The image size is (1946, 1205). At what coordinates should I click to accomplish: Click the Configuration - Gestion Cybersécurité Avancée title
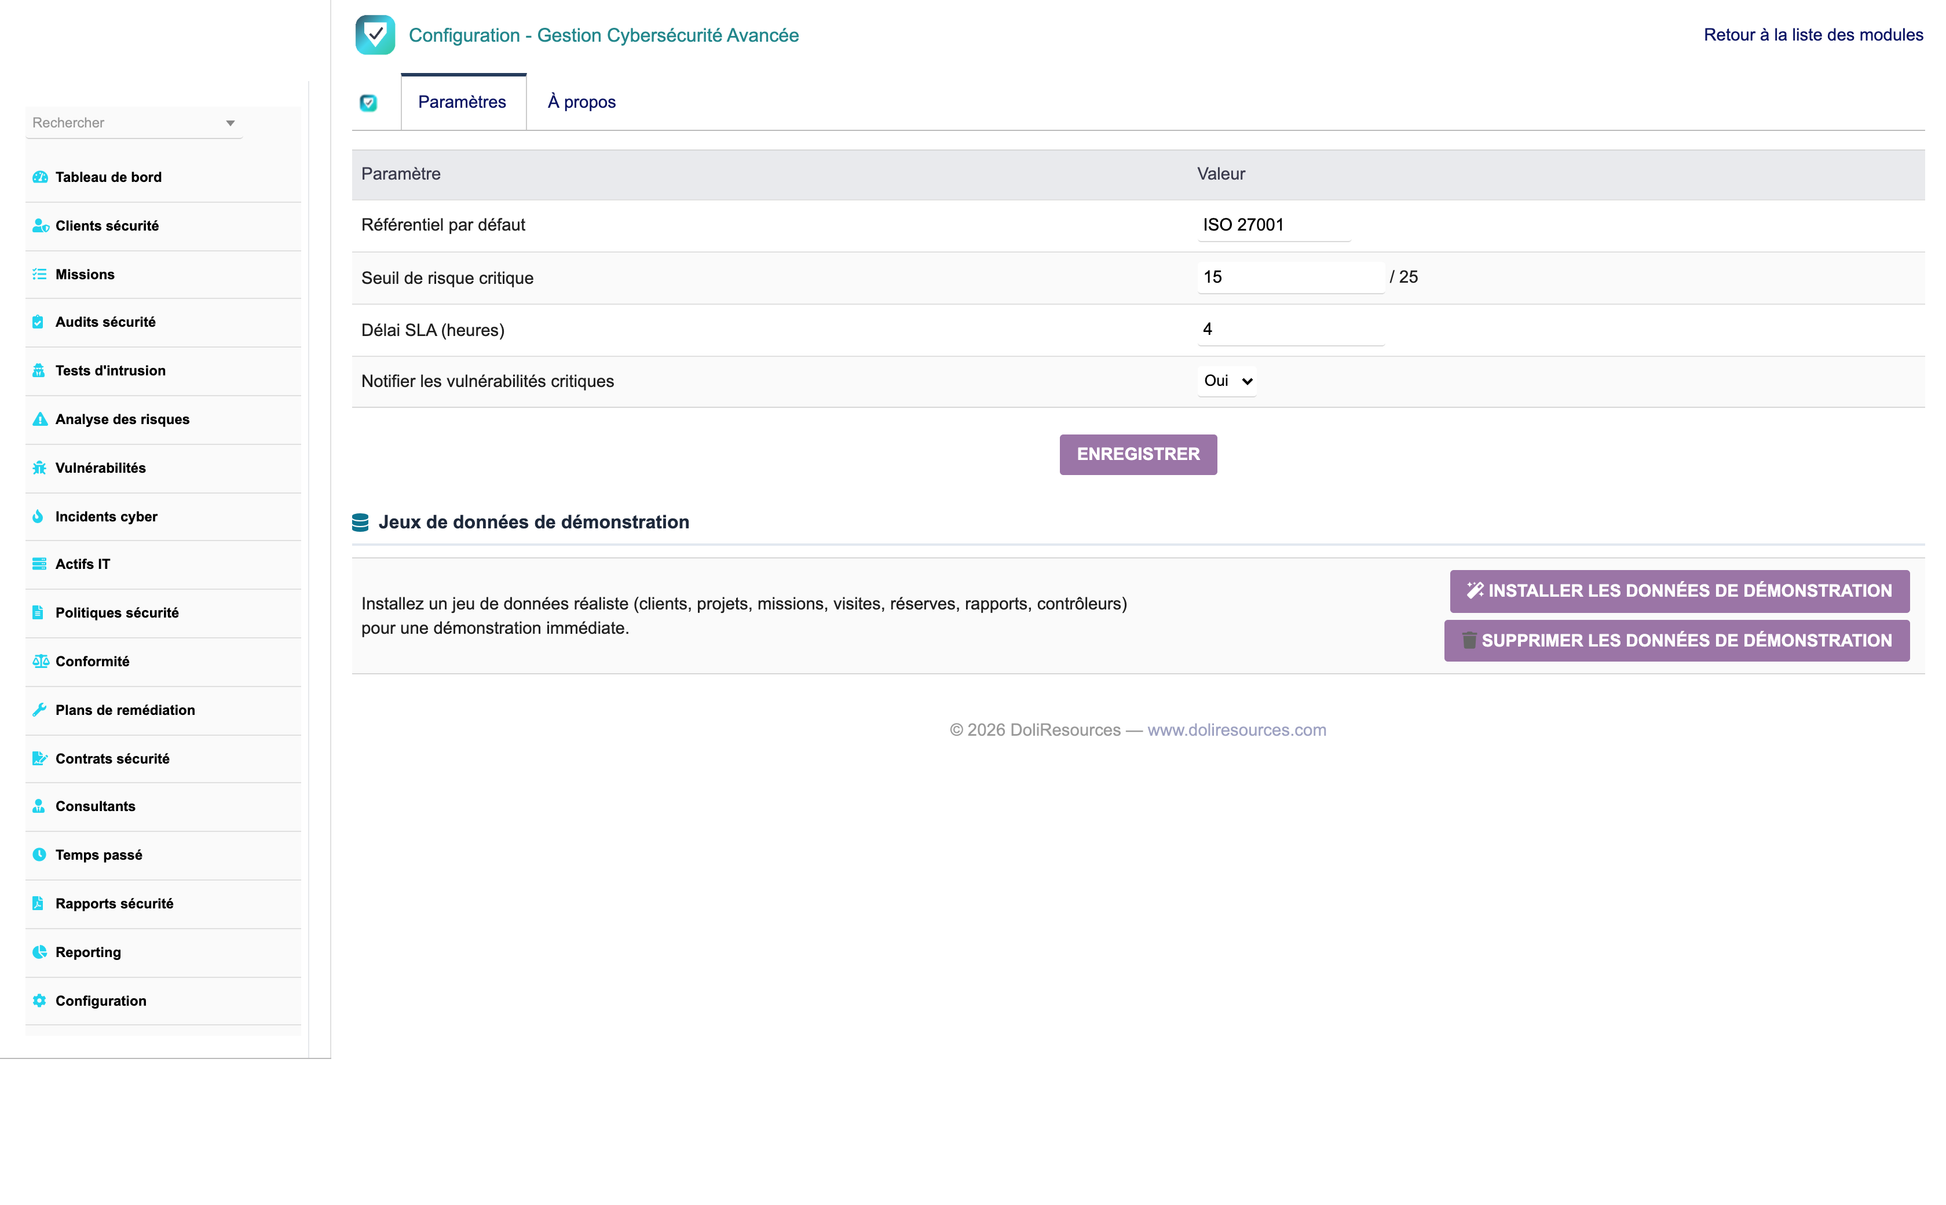tap(603, 35)
